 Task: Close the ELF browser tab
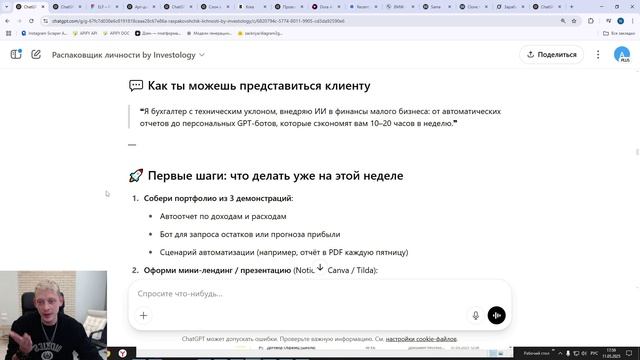(x=116, y=7)
